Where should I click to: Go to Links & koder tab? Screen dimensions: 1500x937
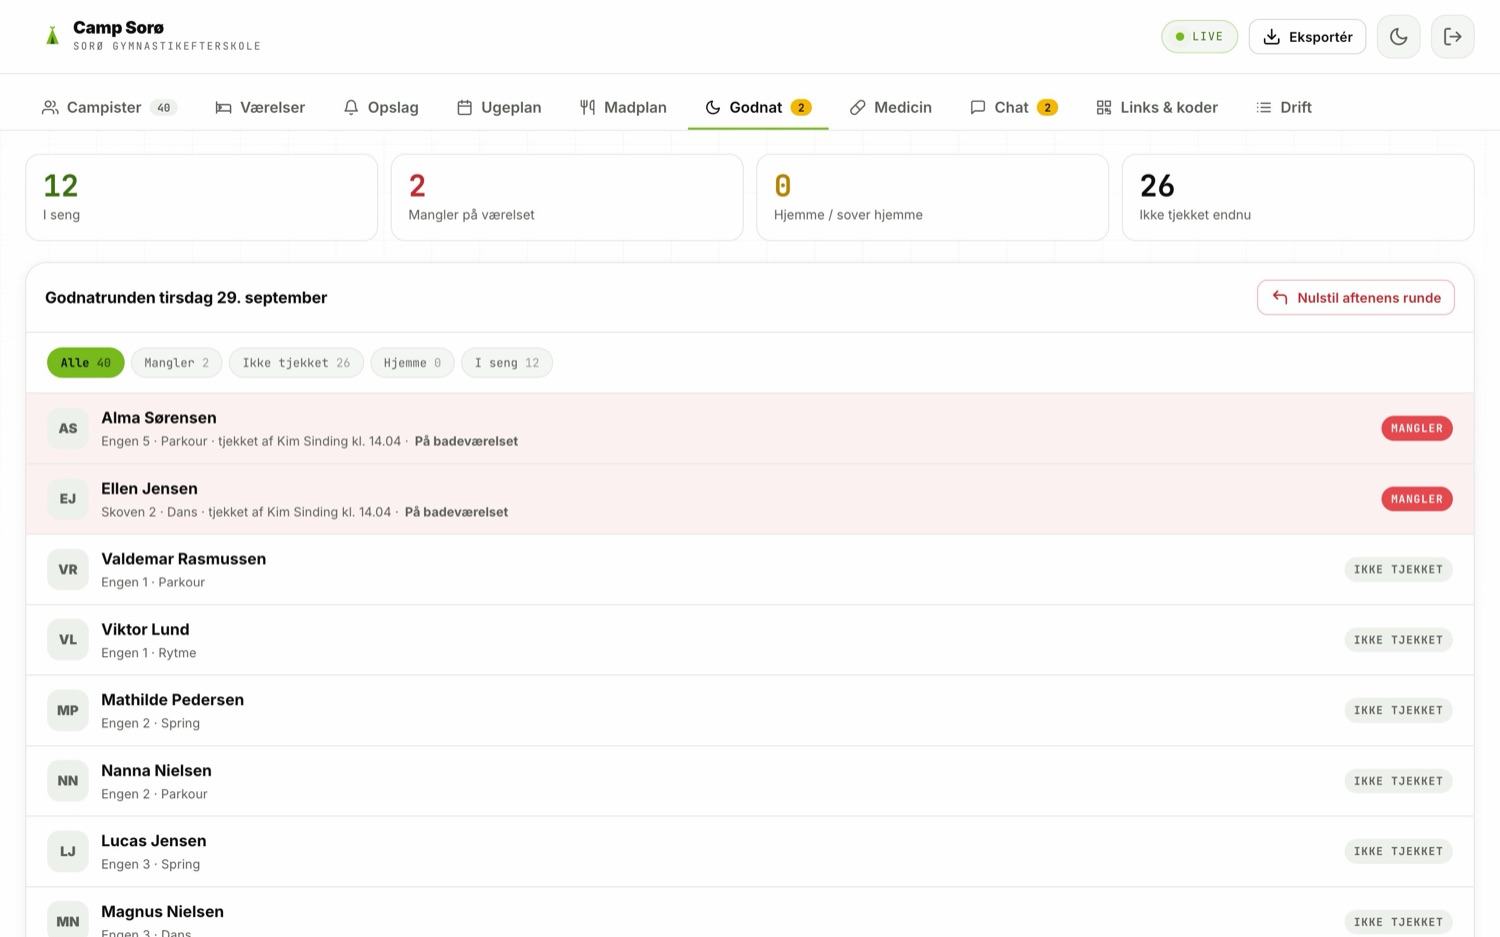(1157, 107)
